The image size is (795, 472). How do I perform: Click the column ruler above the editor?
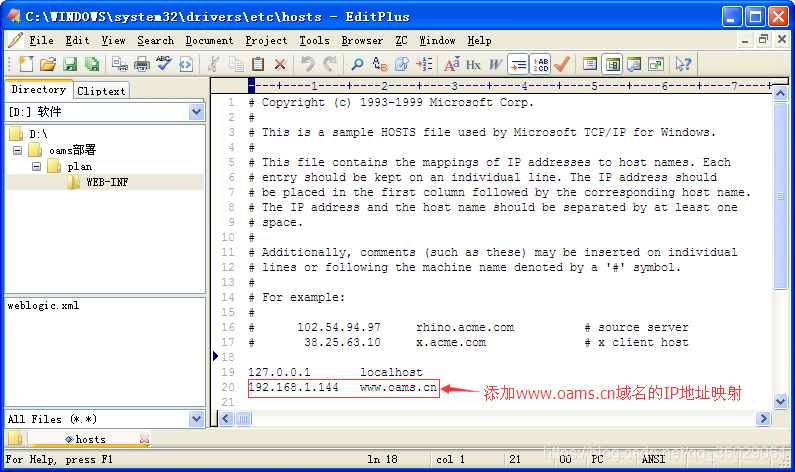pyautogui.click(x=511, y=85)
